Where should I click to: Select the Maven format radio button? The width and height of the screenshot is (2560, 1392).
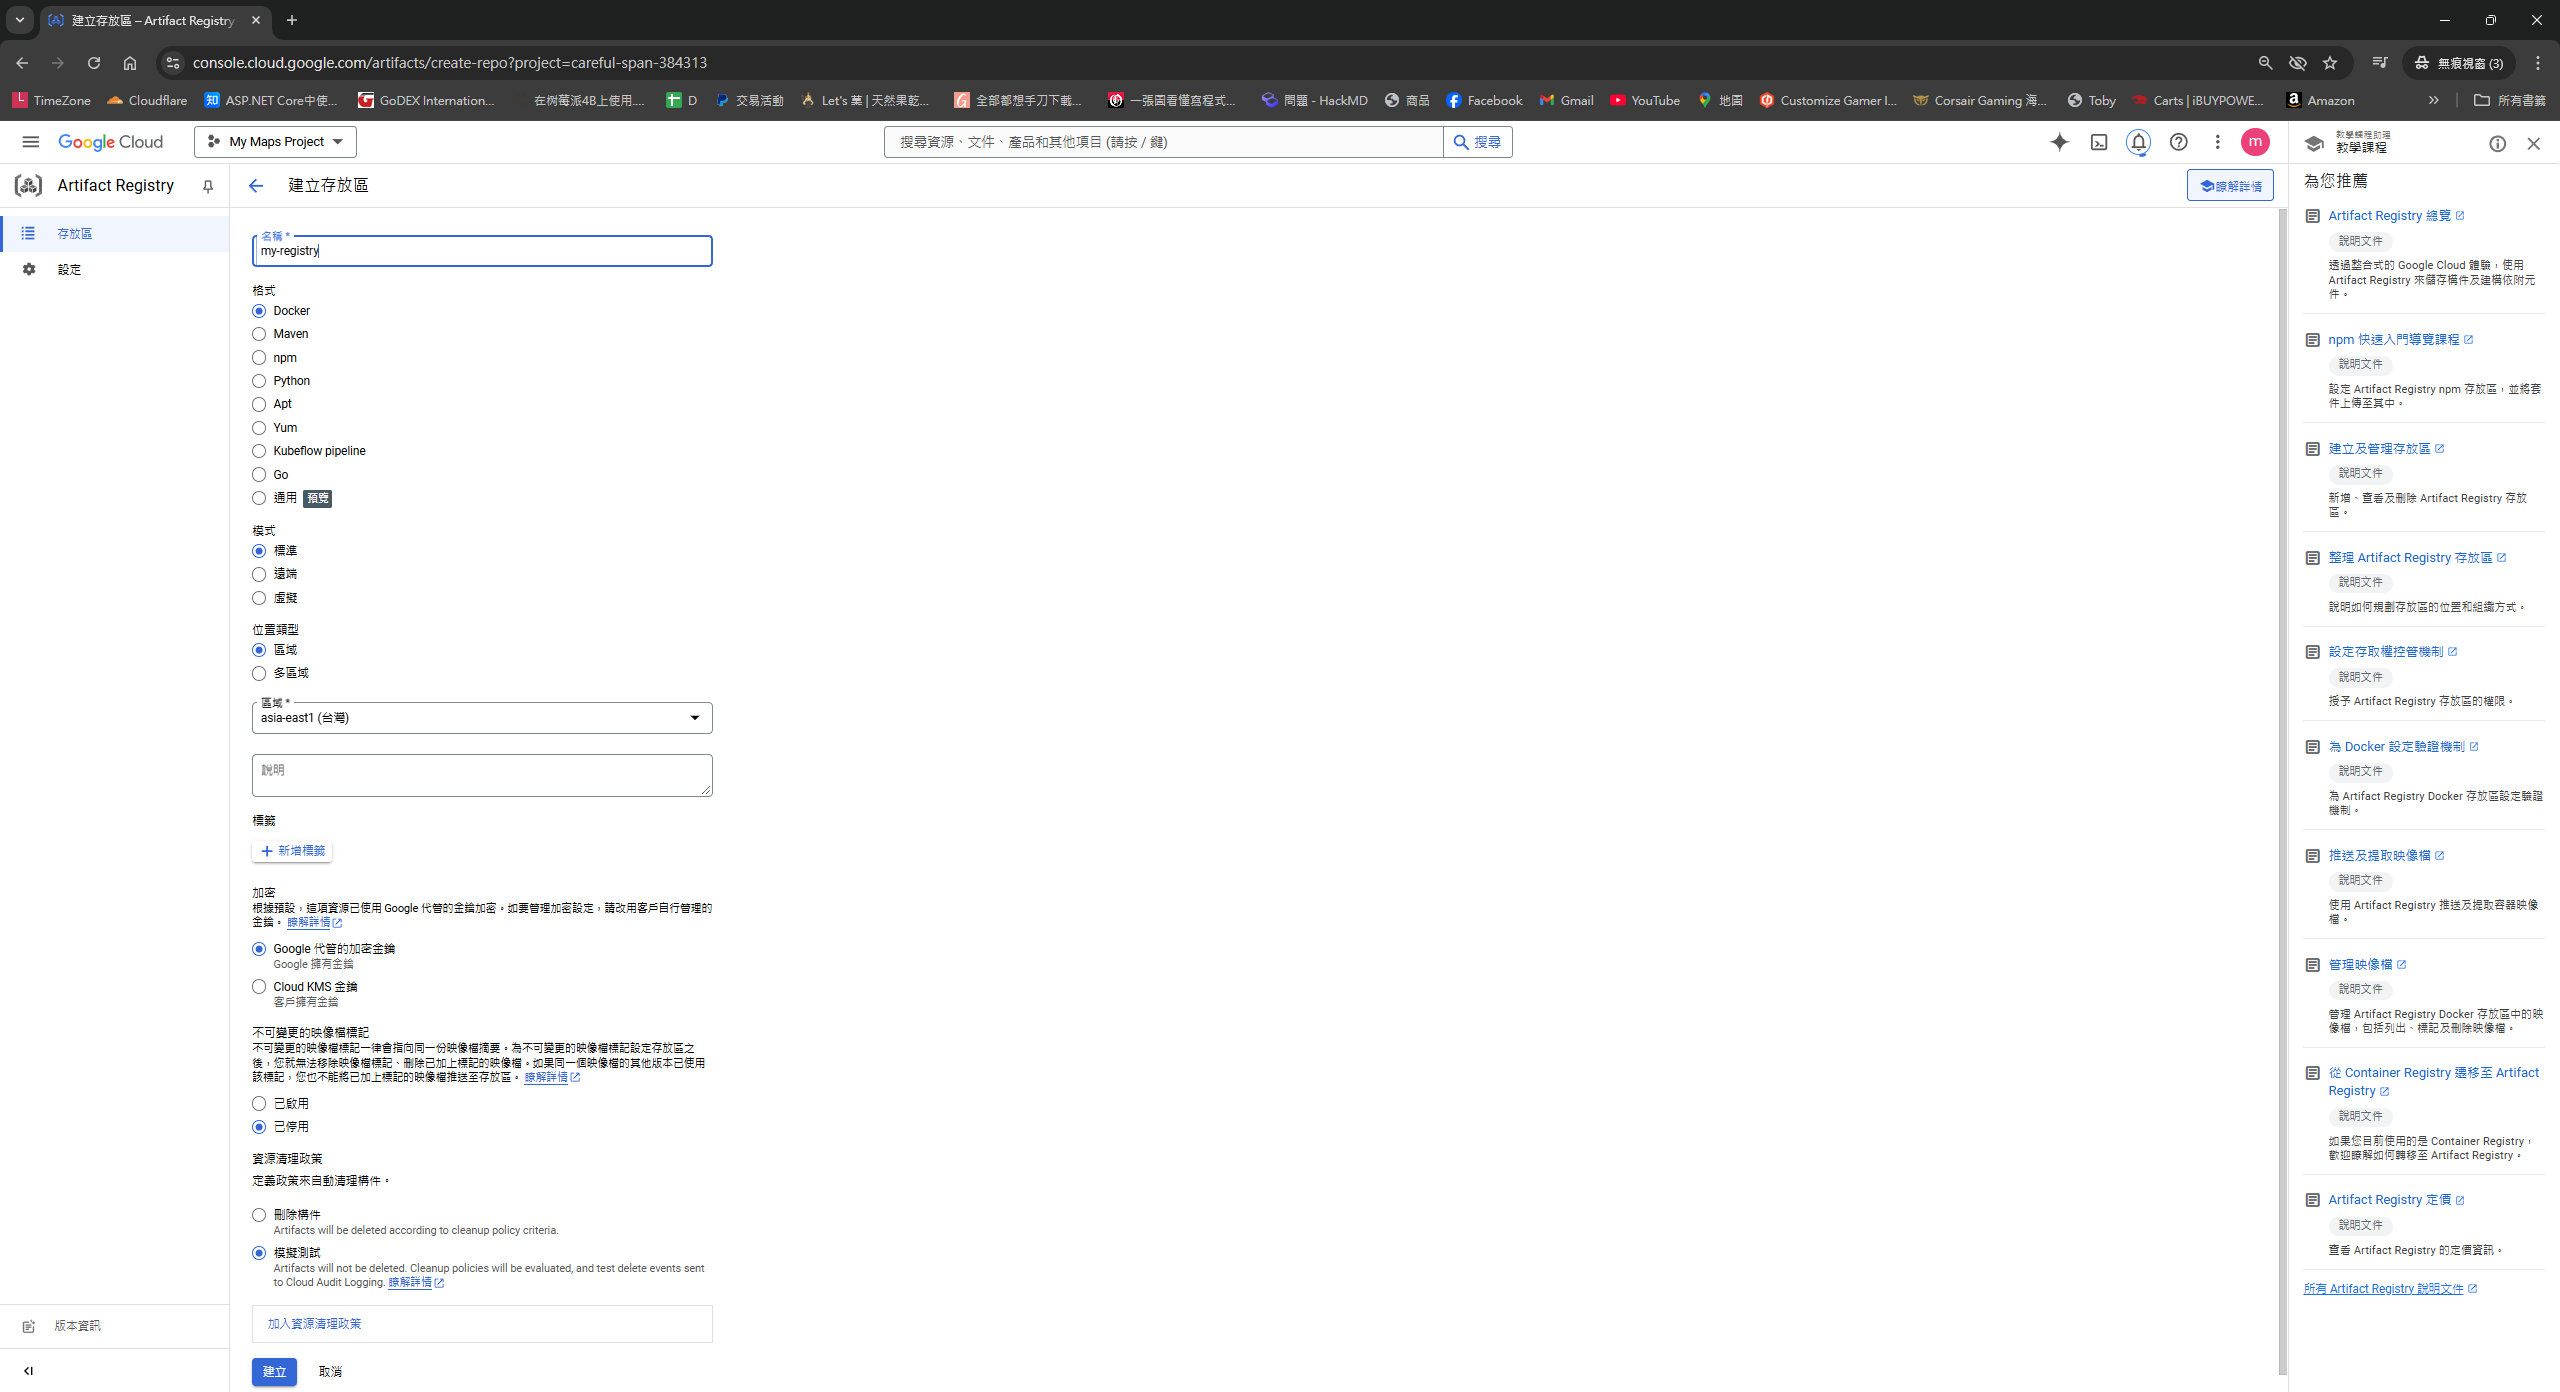point(259,334)
